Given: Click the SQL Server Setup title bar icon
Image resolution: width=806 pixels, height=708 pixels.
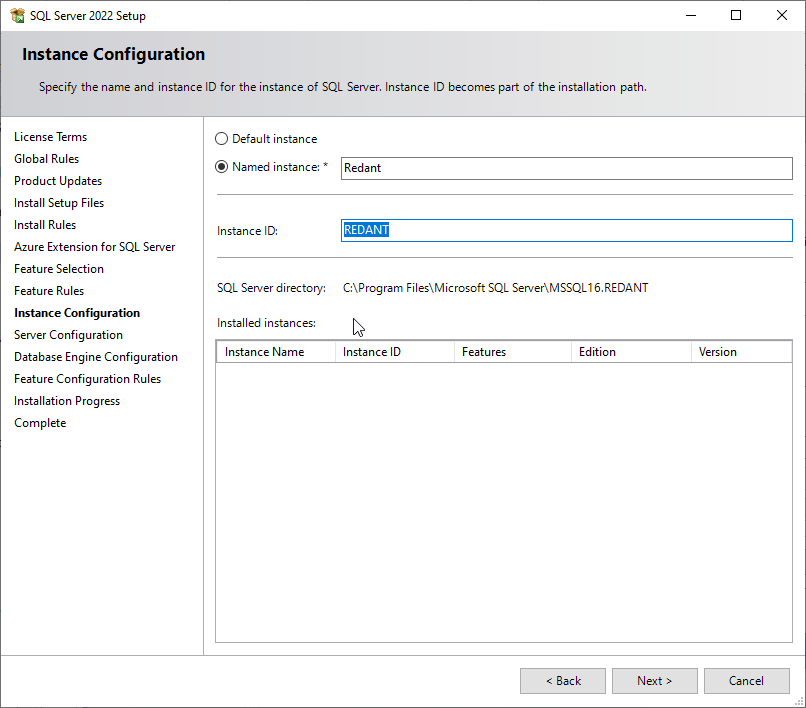Looking at the screenshot, I should coord(17,15).
